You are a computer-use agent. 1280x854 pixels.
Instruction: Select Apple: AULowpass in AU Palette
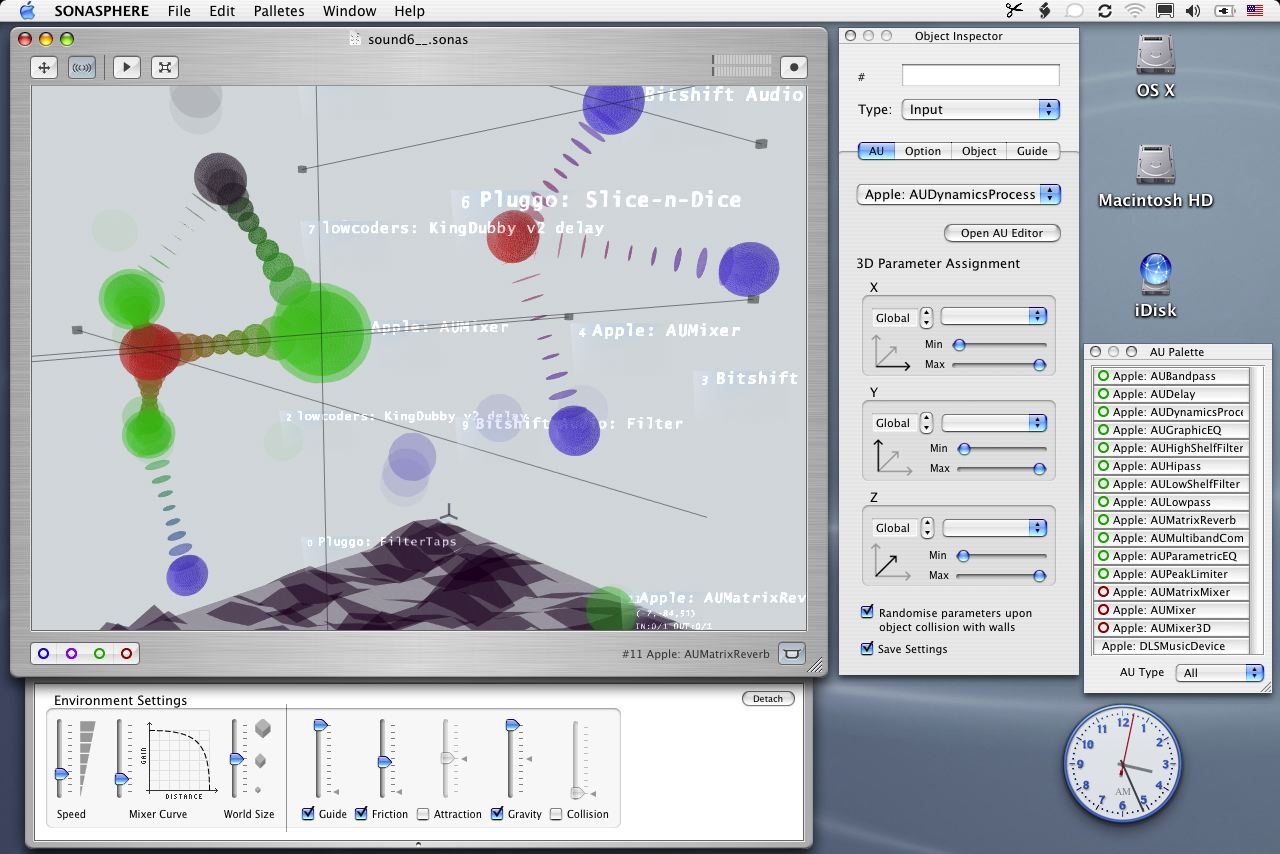[x=1172, y=502]
